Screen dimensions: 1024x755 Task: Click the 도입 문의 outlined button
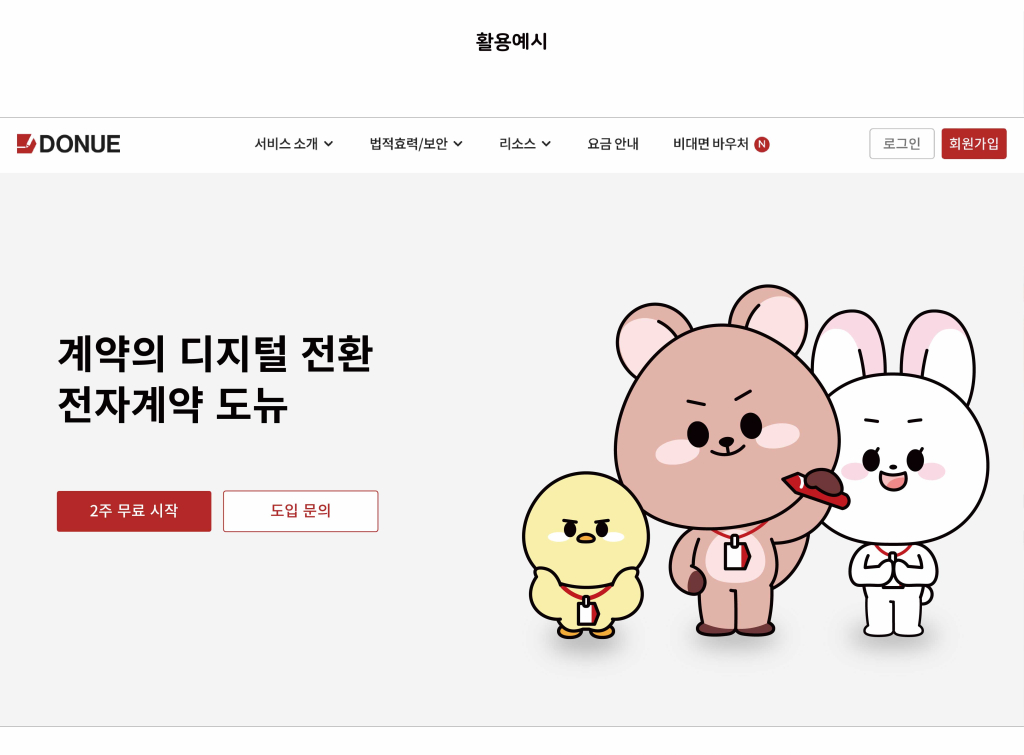300,511
